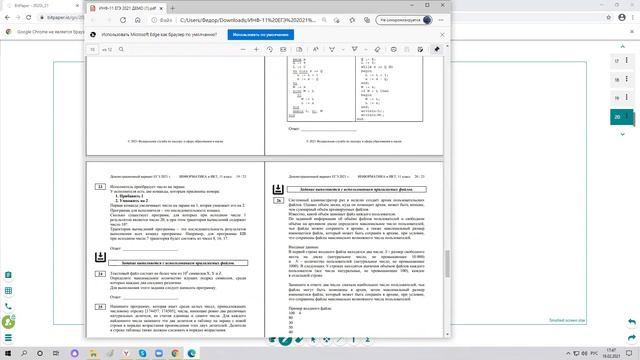Fit PDF to page width
The image size is (640, 360).
[283, 49]
